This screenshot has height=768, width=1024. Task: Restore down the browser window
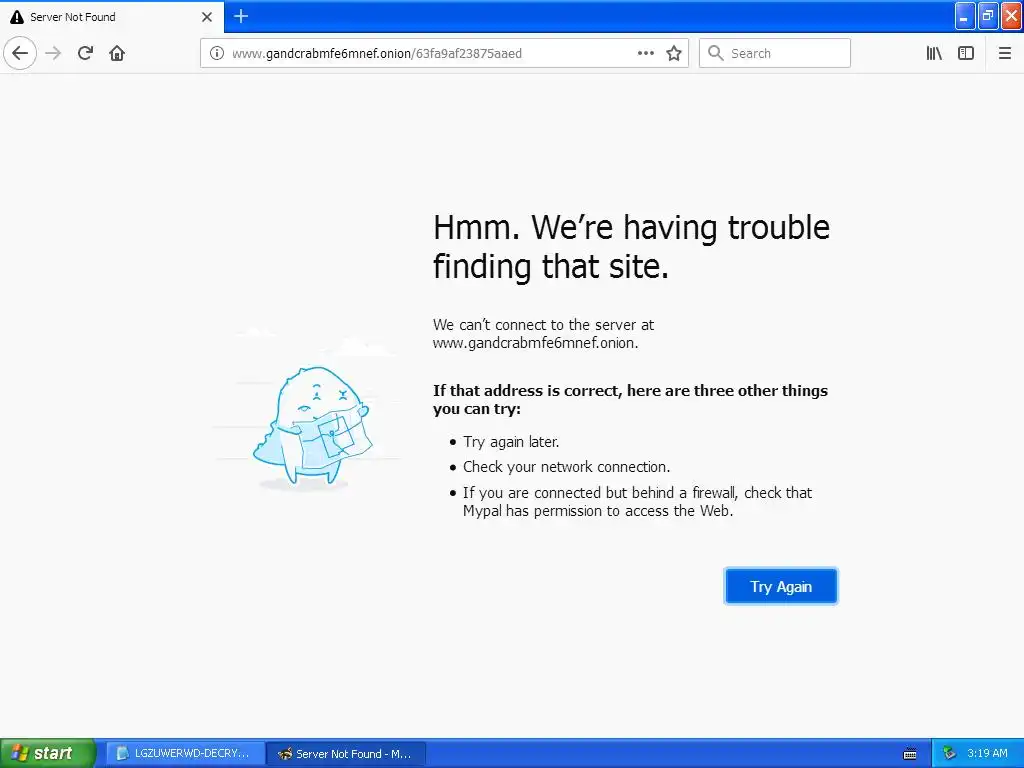(988, 16)
